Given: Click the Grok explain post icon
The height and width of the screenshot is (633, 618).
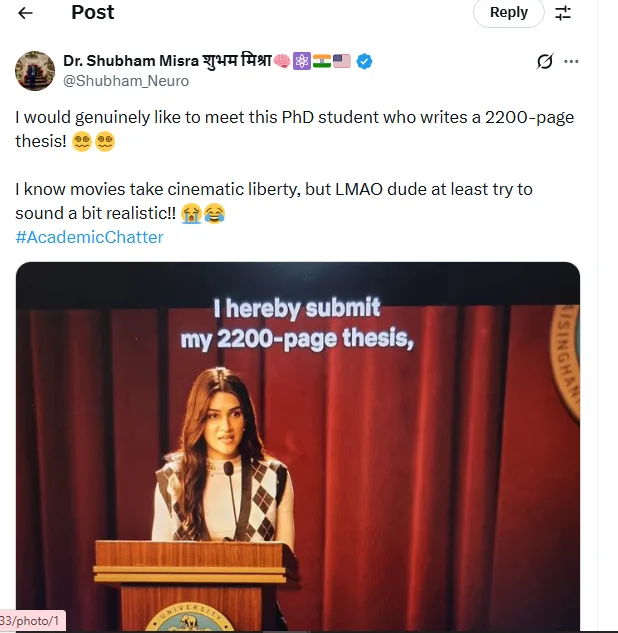Looking at the screenshot, I should (544, 61).
